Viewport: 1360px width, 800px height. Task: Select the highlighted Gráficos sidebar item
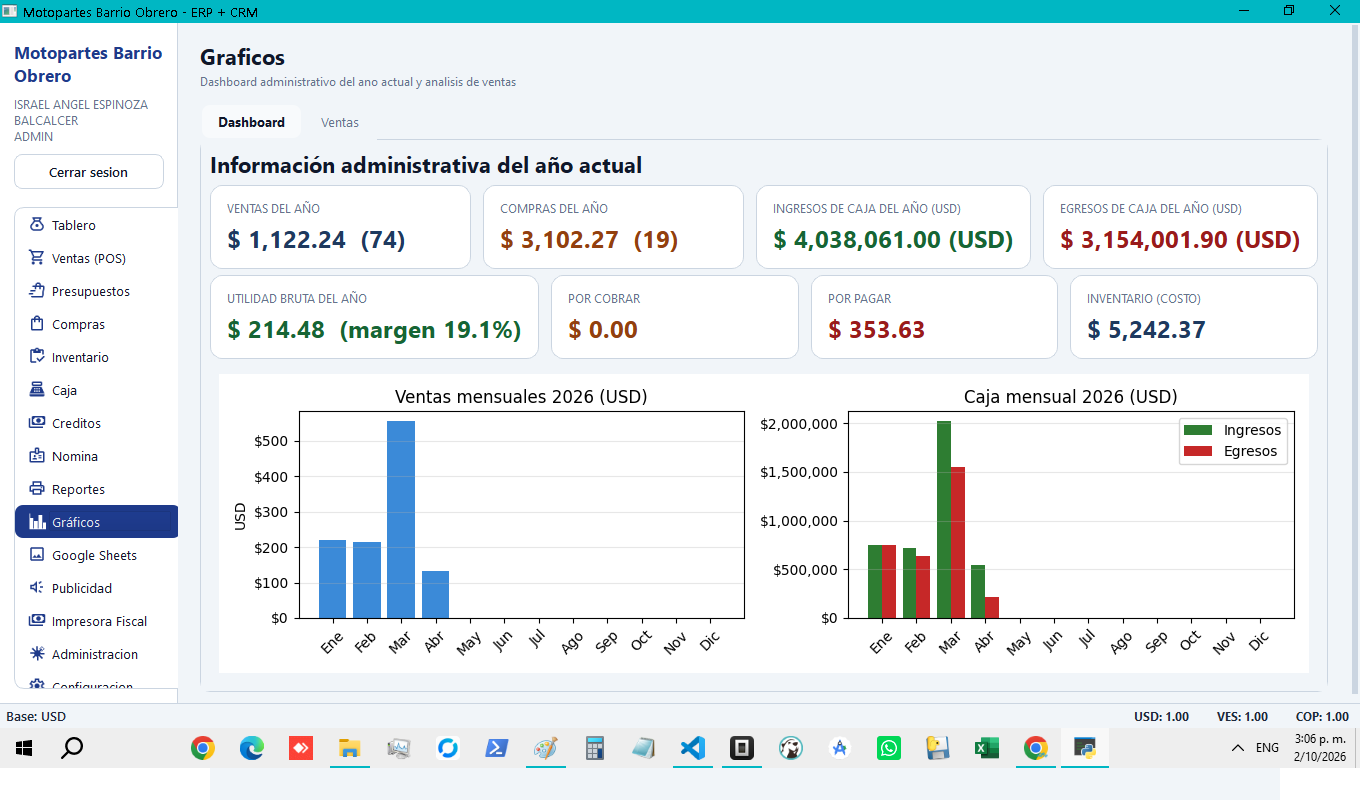point(97,522)
